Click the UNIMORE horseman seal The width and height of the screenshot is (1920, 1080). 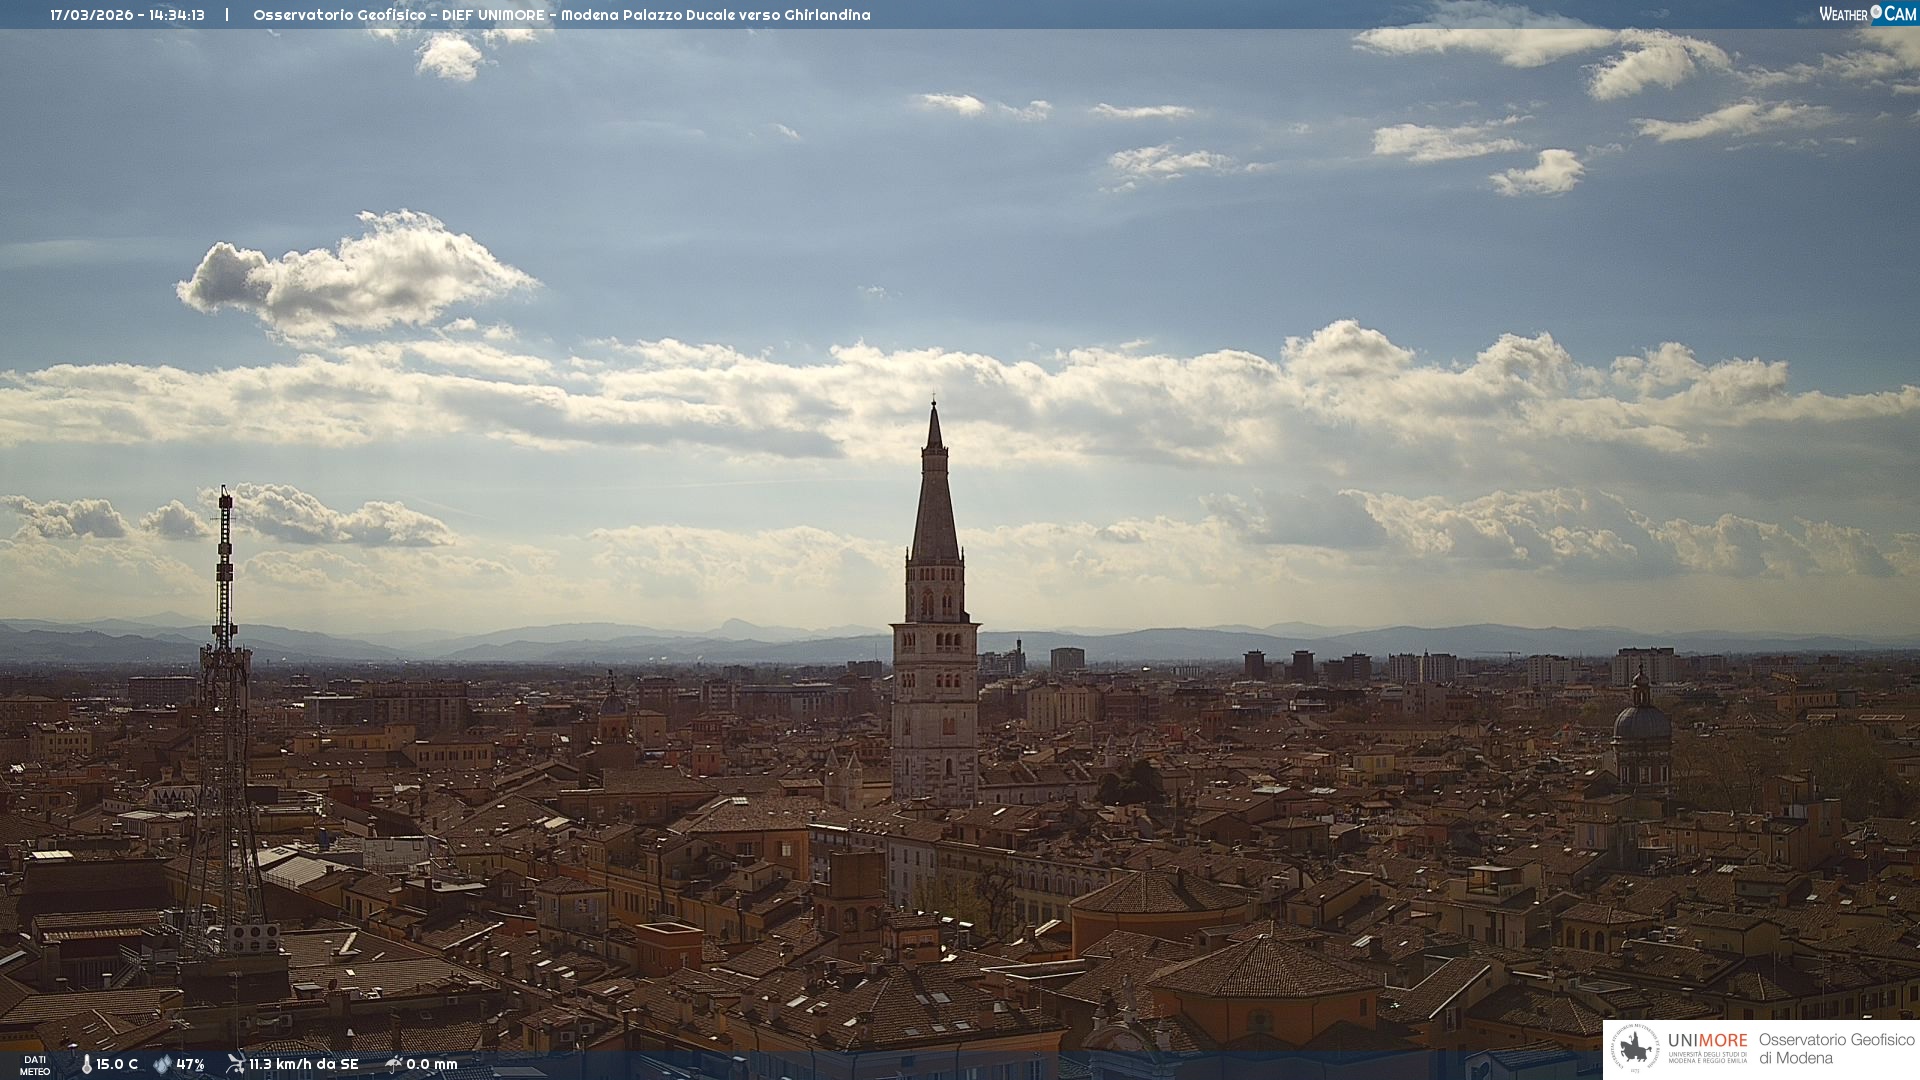(x=1635, y=1049)
